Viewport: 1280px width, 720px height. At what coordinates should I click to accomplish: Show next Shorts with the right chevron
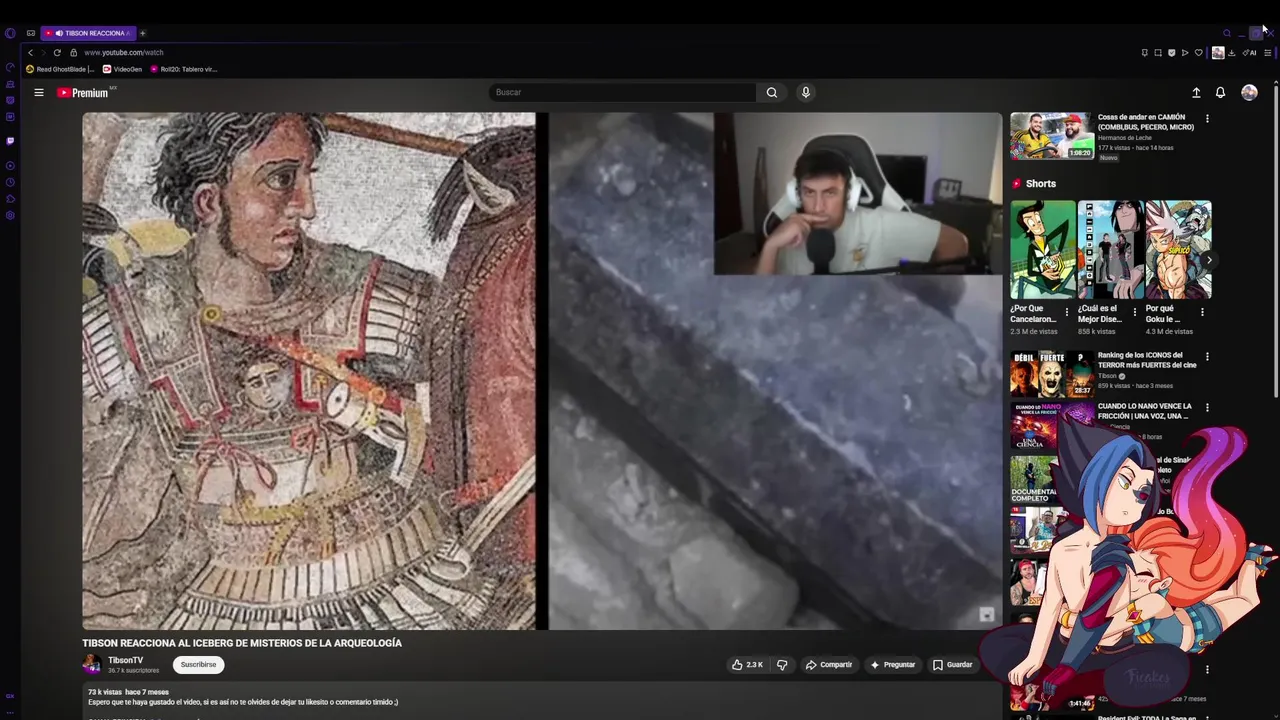(x=1209, y=260)
